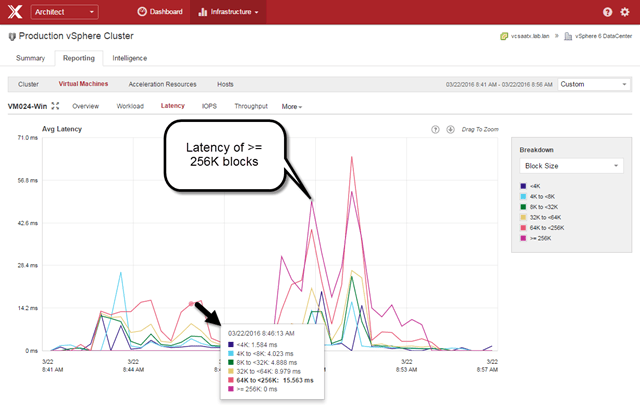Open the Block Size breakdown dropdown

pyautogui.click(x=571, y=166)
